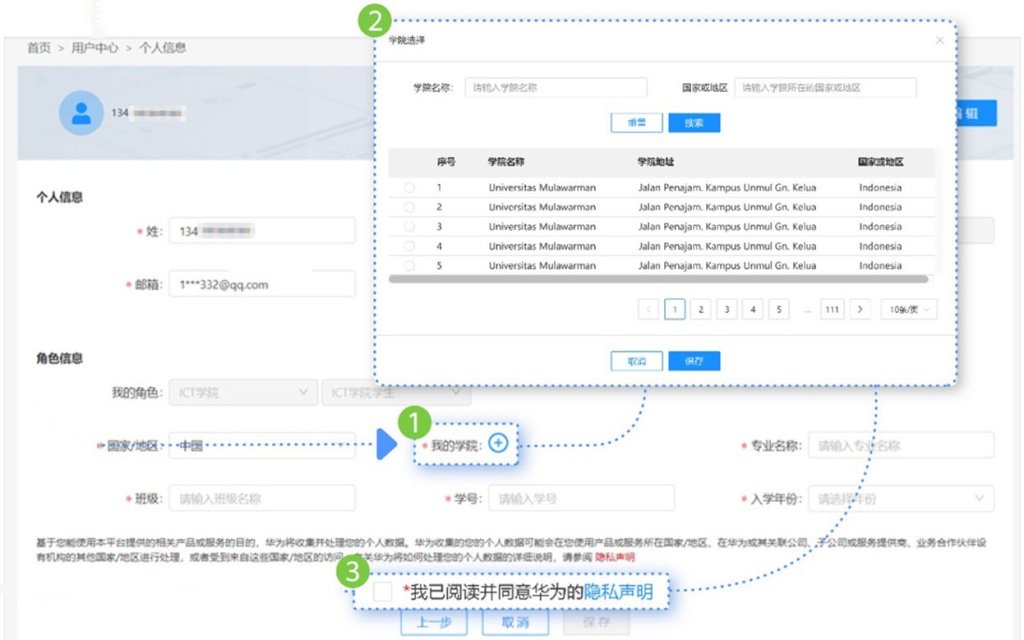The height and width of the screenshot is (640, 1024).
Task: Open the 10条/页 page size dropdown
Action: (910, 310)
